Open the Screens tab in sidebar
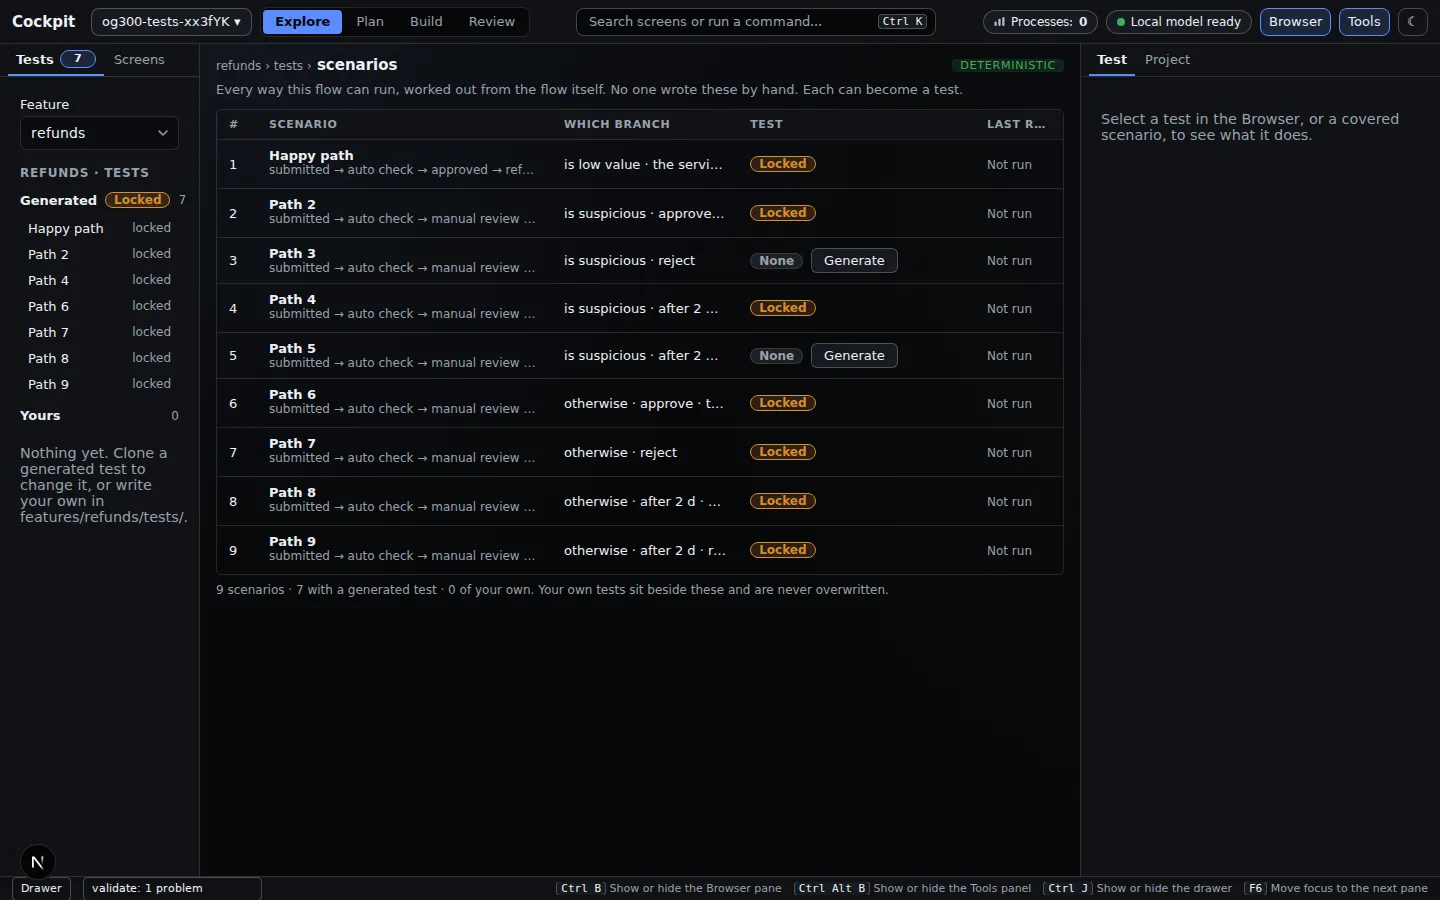Screen dimensions: 1440x900 click(x=139, y=59)
